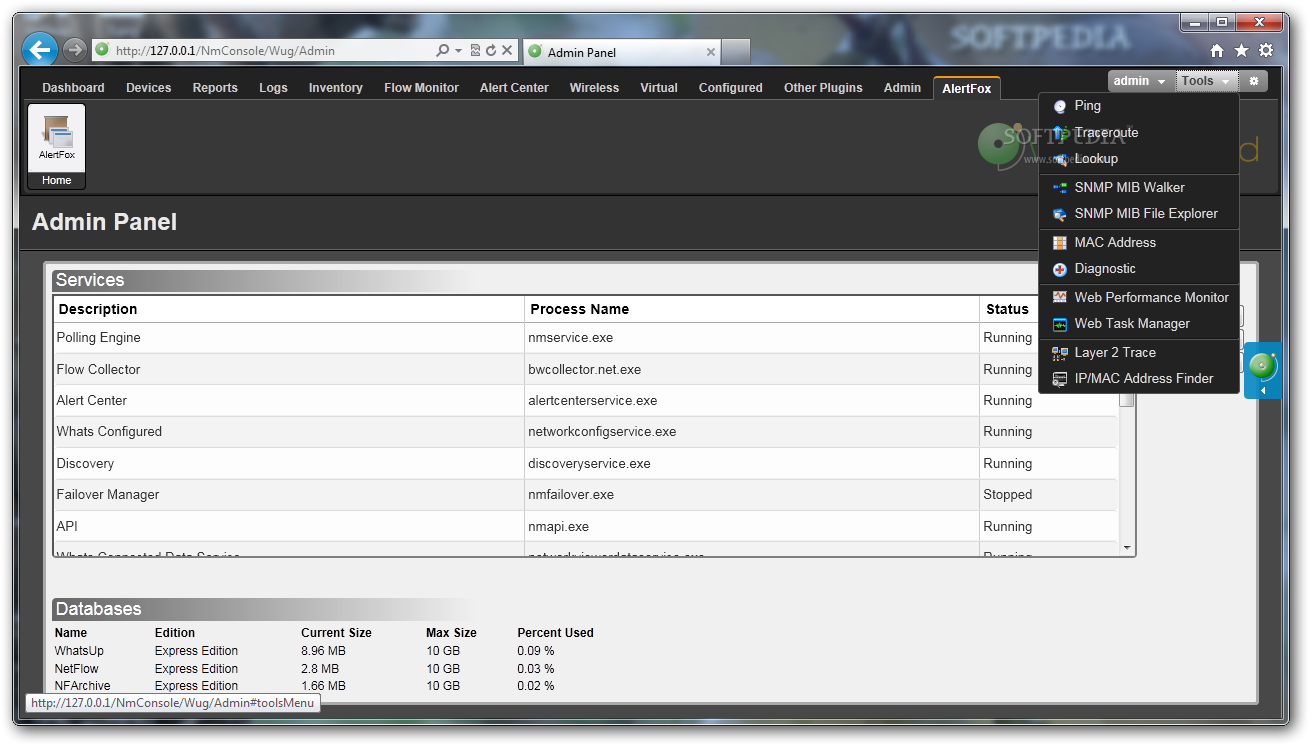This screenshot has height=746, width=1310.
Task: Switch to the Alert Center tab
Action: [x=514, y=88]
